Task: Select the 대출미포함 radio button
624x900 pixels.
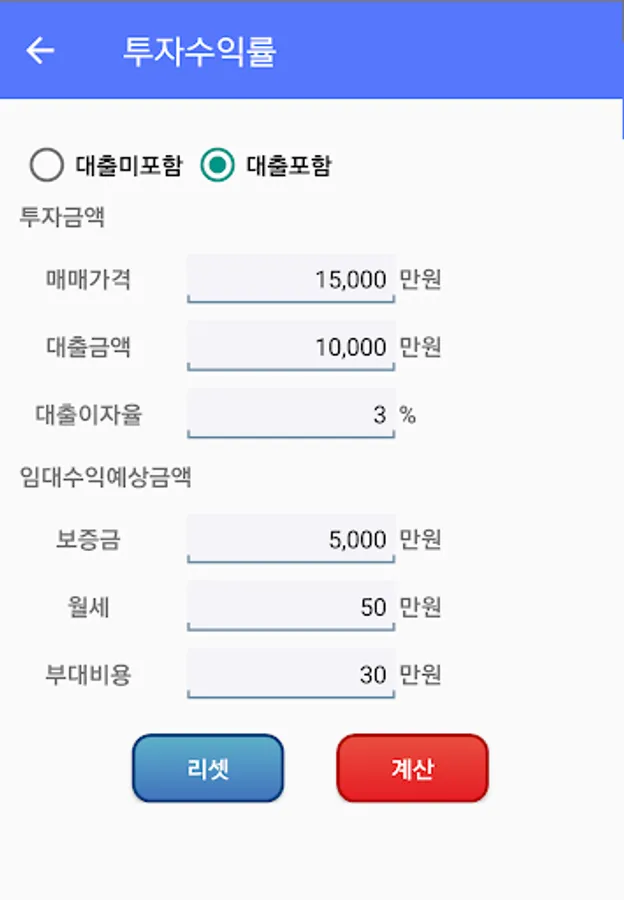Action: (46, 165)
